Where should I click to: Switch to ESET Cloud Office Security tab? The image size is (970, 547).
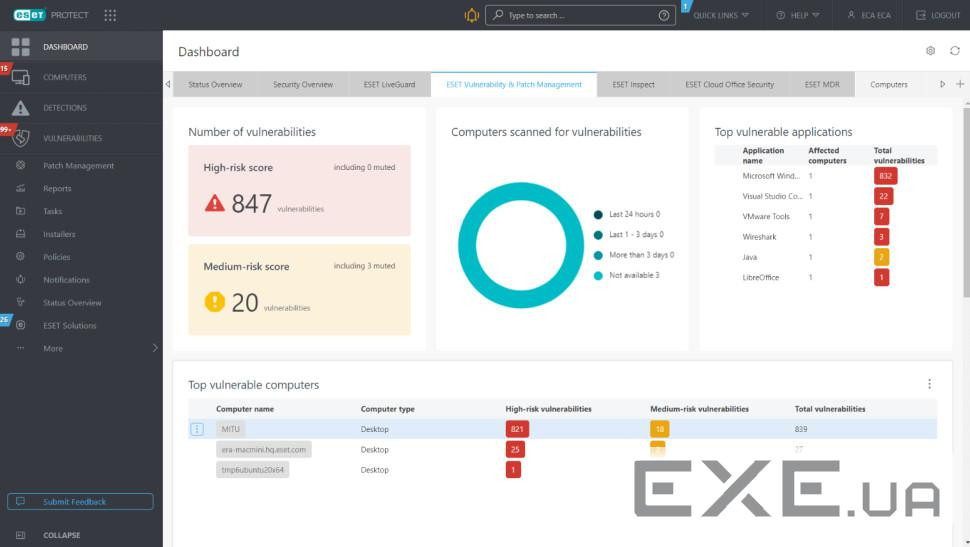729,84
